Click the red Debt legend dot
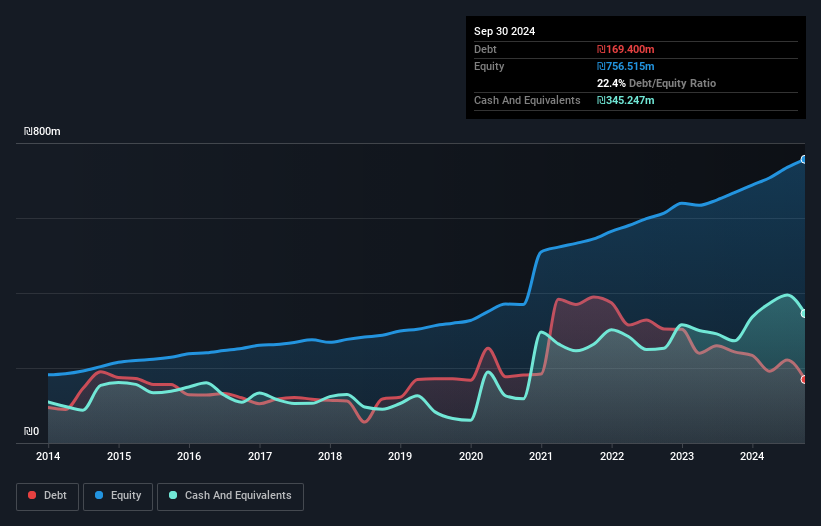Image resolution: width=821 pixels, height=526 pixels. coord(32,495)
